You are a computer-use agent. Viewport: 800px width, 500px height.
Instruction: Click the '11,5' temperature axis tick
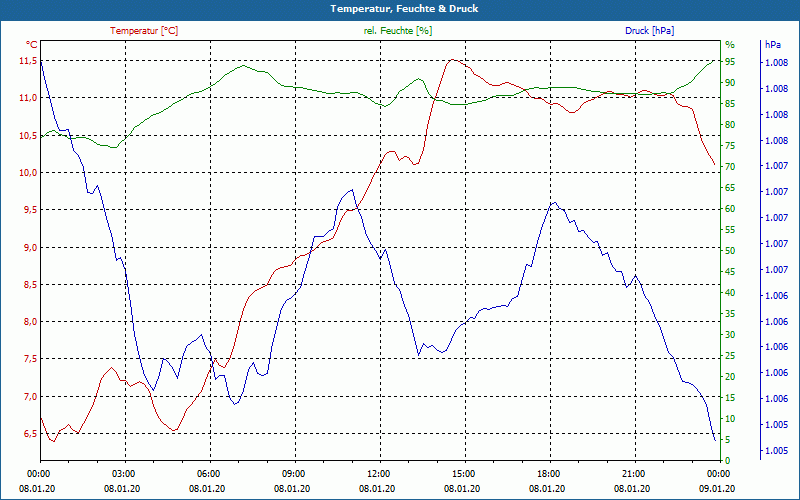(28, 61)
